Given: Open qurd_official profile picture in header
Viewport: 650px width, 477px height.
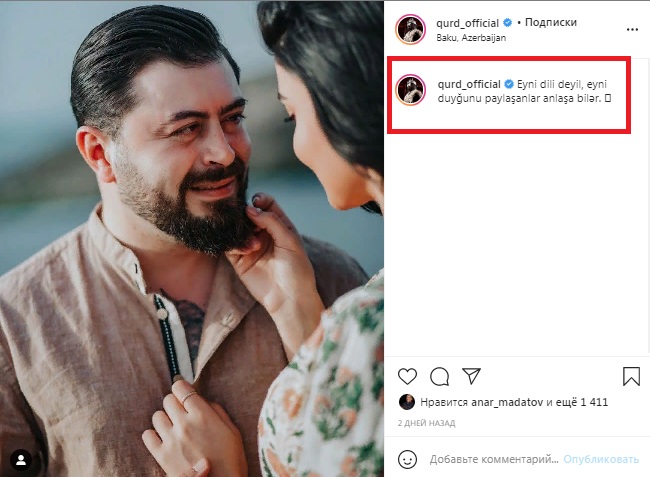Looking at the screenshot, I should (410, 29).
